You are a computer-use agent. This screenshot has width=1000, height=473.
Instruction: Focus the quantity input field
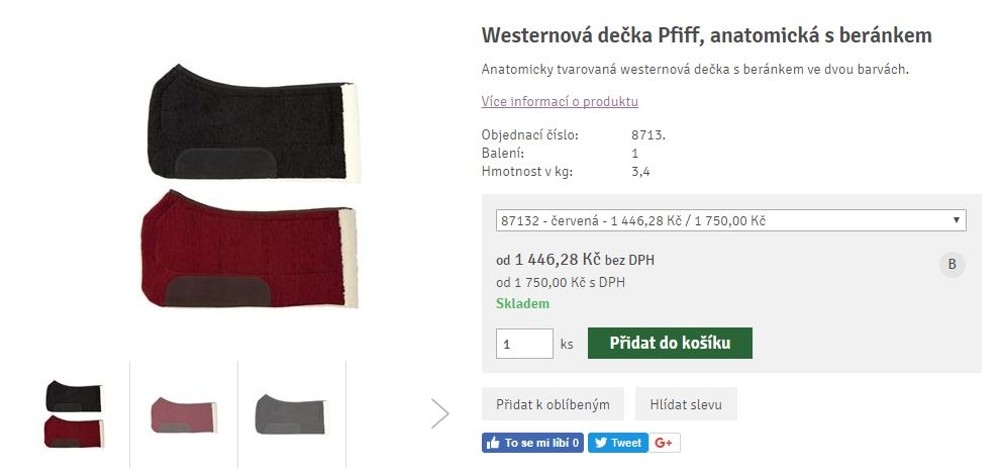coord(524,343)
